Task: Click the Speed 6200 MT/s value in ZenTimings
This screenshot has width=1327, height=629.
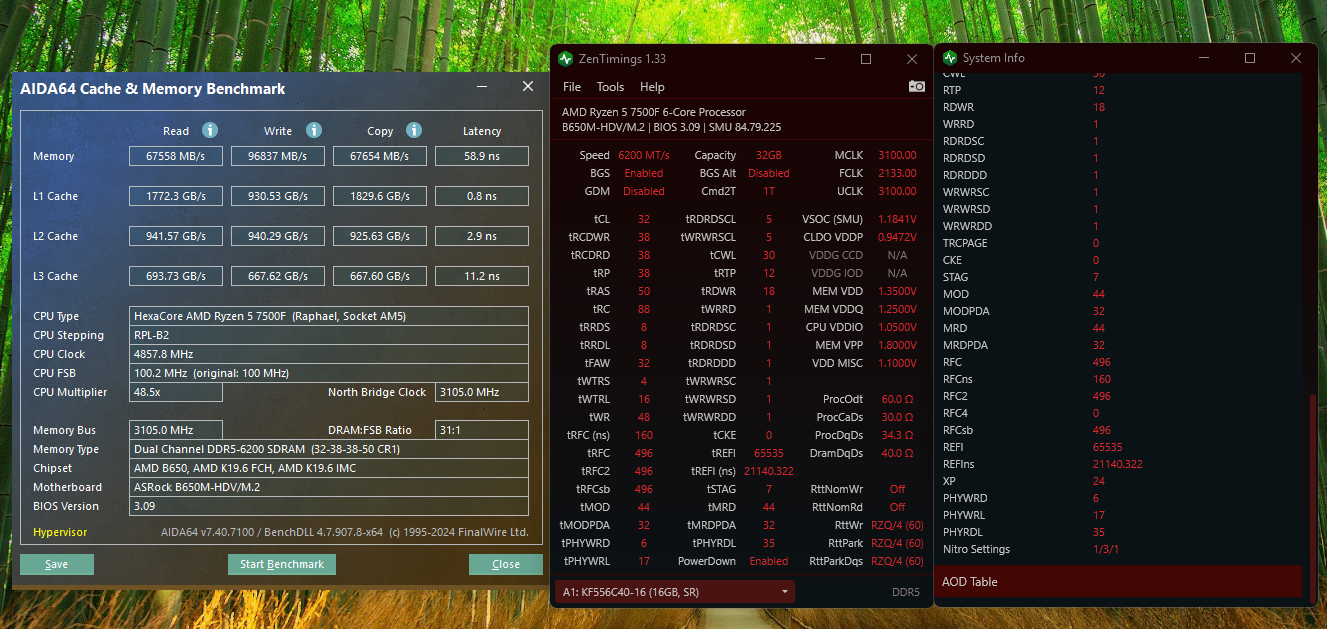Action: coord(644,155)
